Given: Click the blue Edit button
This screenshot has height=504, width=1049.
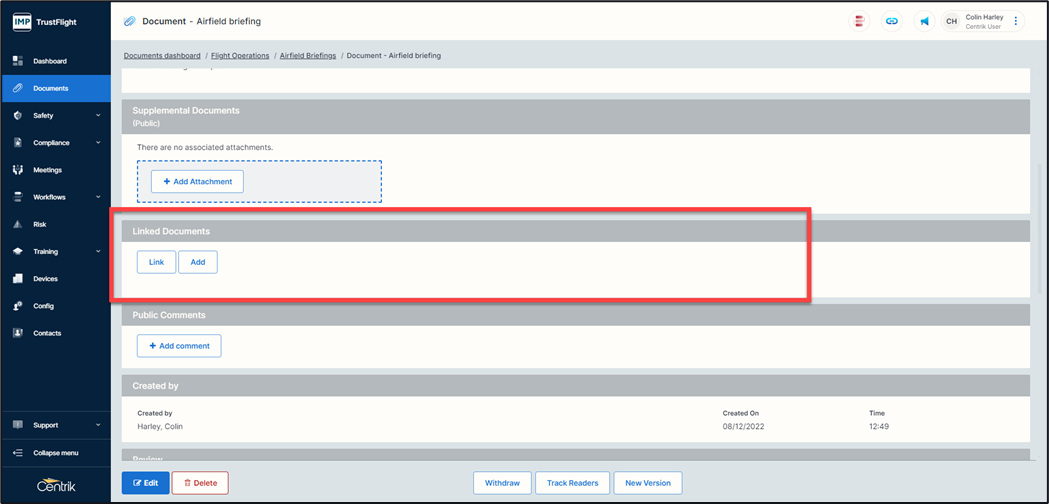Looking at the screenshot, I should tap(145, 483).
